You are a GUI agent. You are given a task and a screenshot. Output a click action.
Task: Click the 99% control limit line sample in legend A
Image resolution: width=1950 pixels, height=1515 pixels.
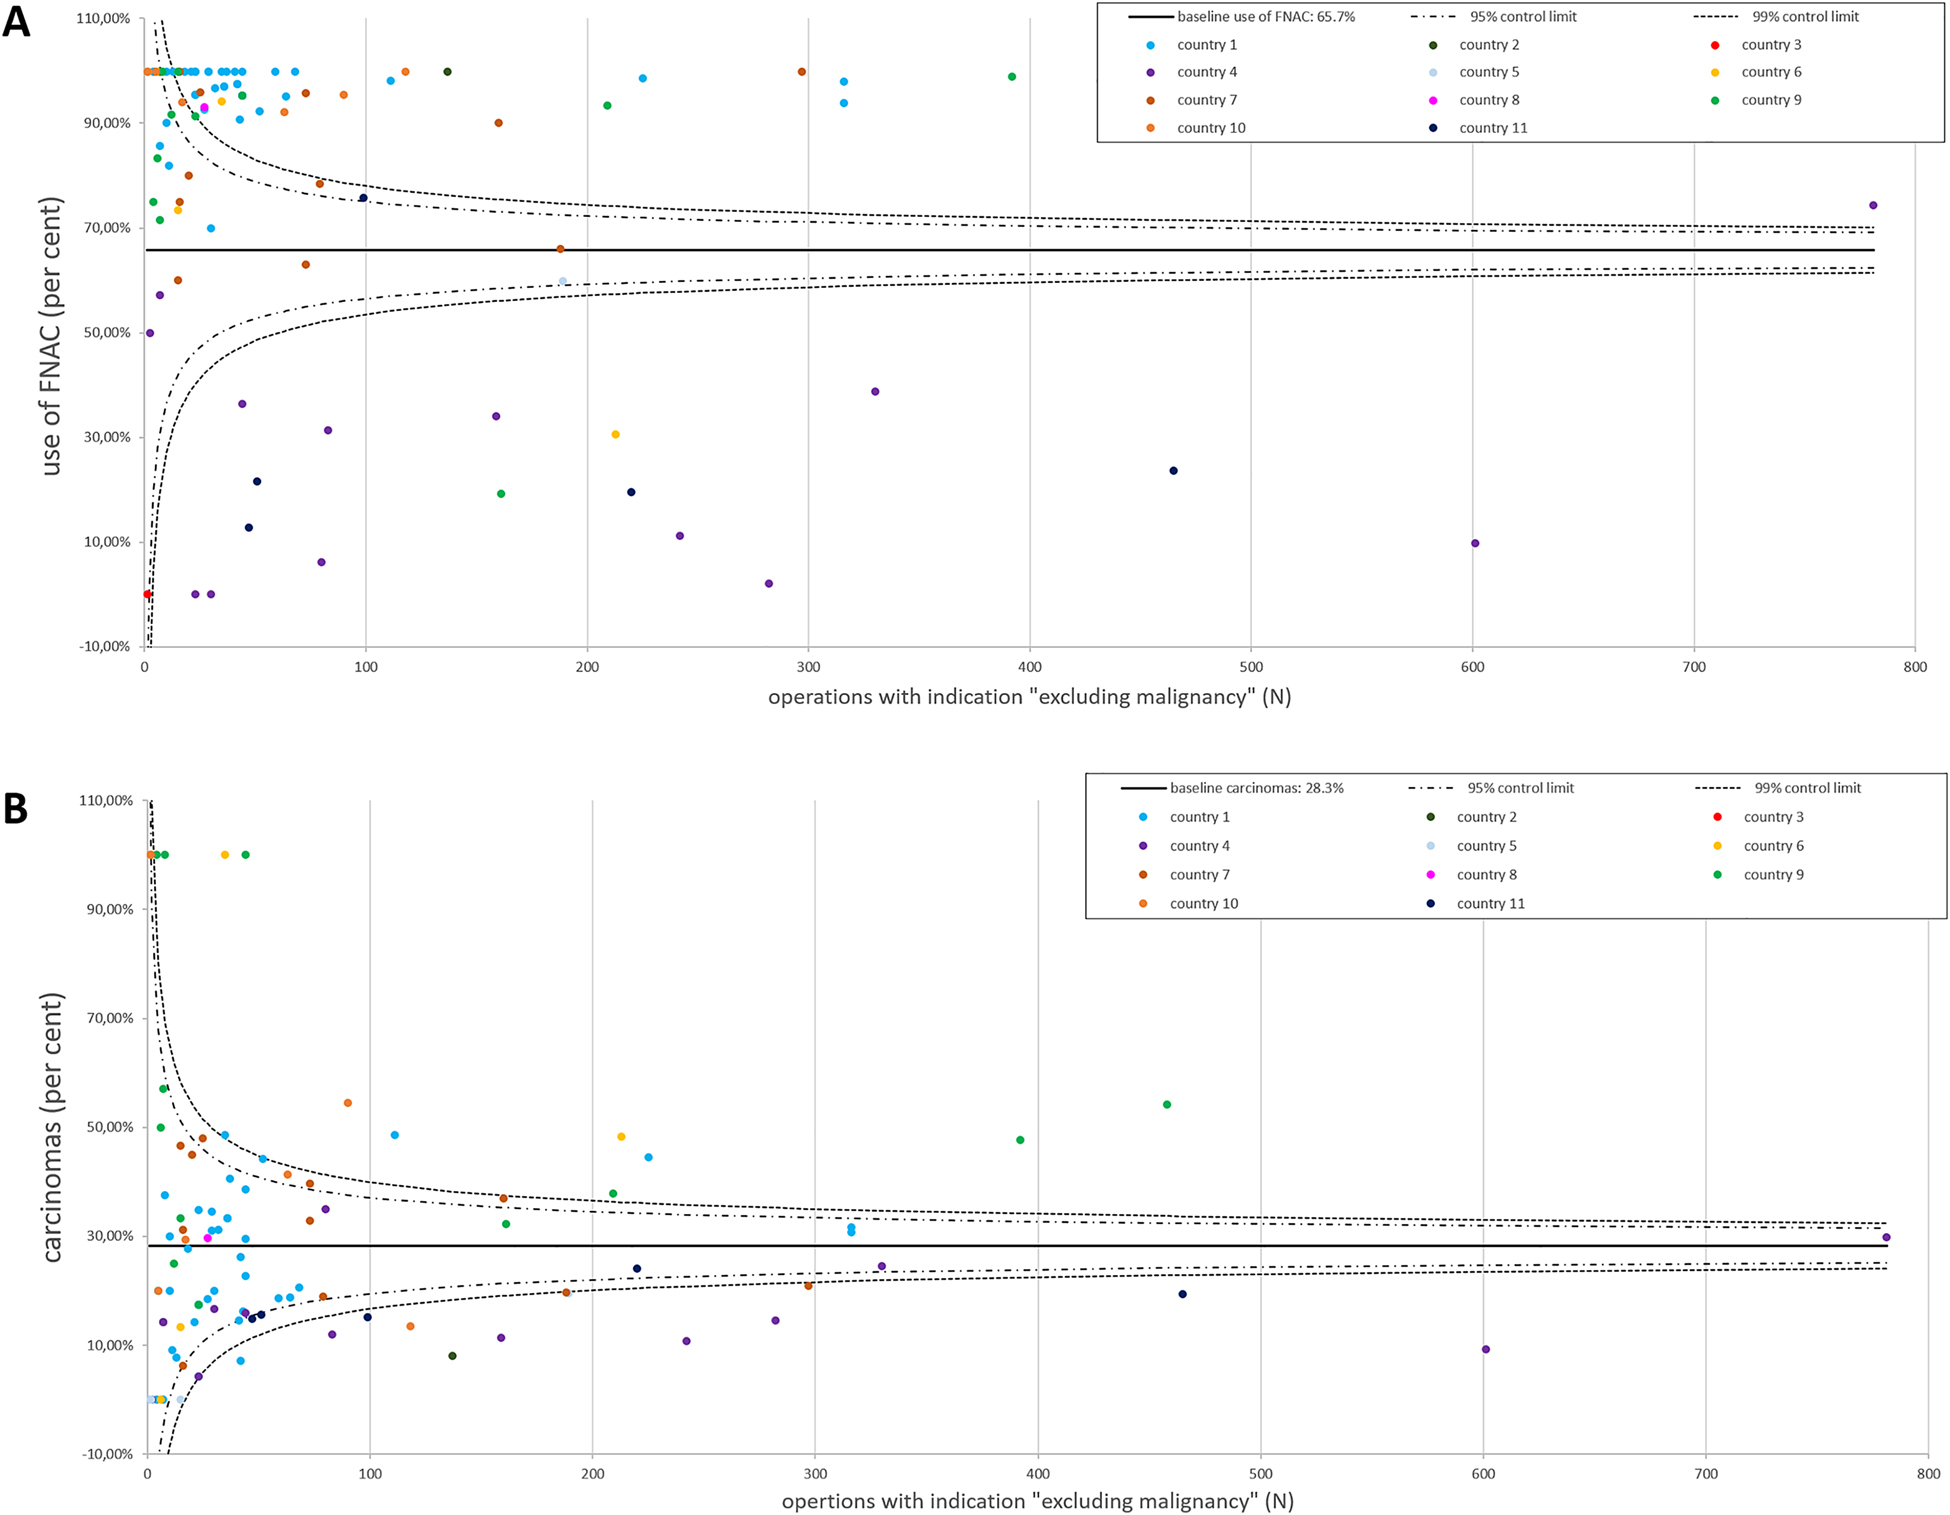[x=1717, y=17]
